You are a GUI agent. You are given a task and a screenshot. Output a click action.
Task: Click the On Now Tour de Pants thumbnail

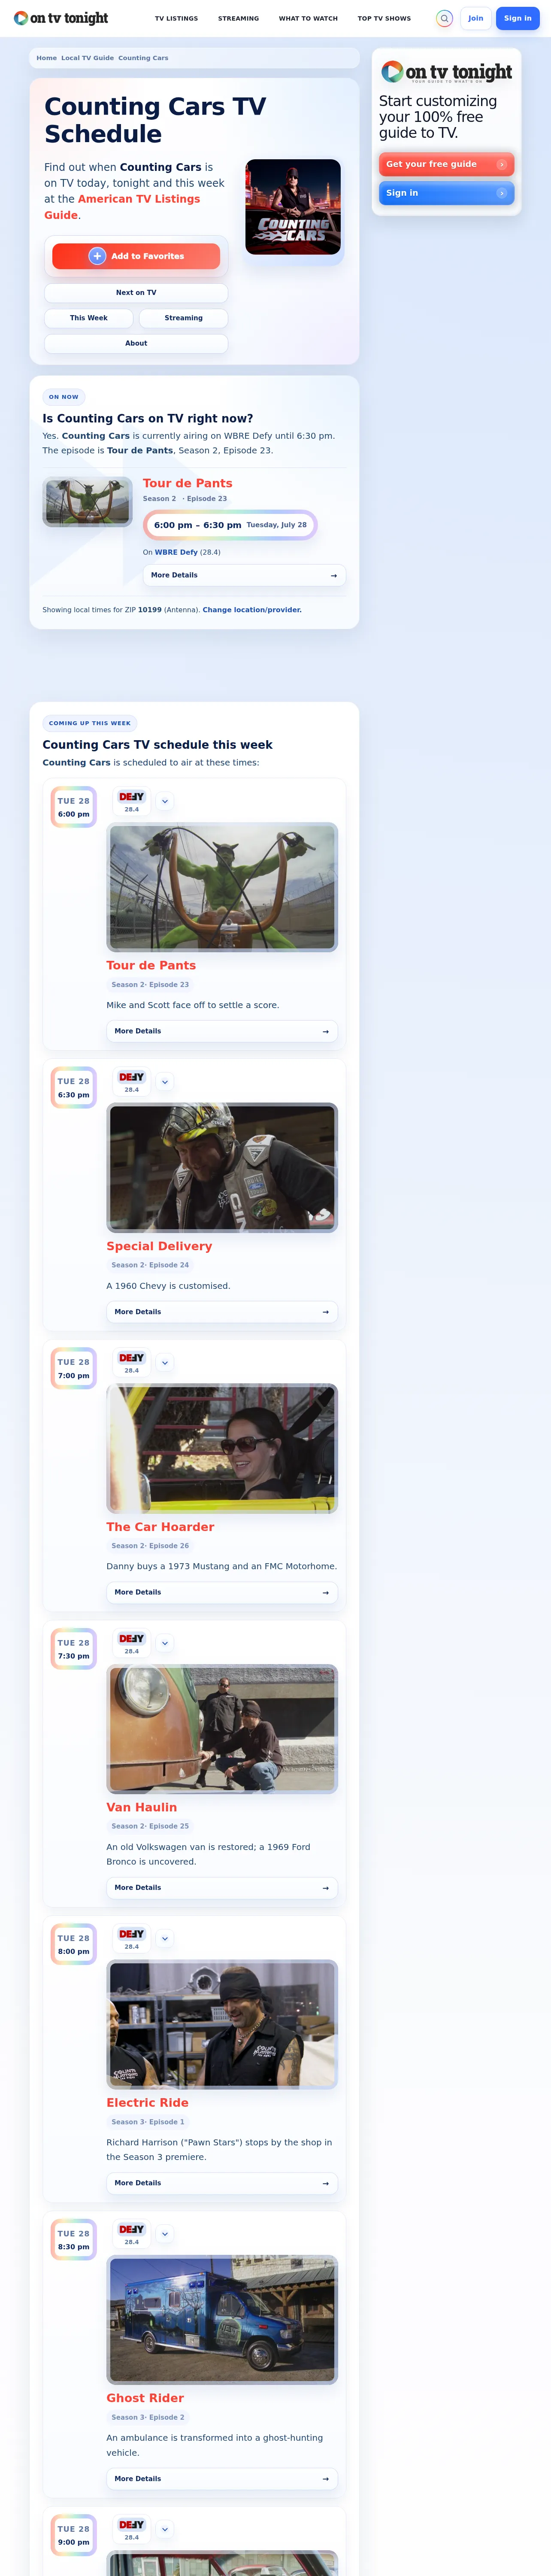[88, 502]
